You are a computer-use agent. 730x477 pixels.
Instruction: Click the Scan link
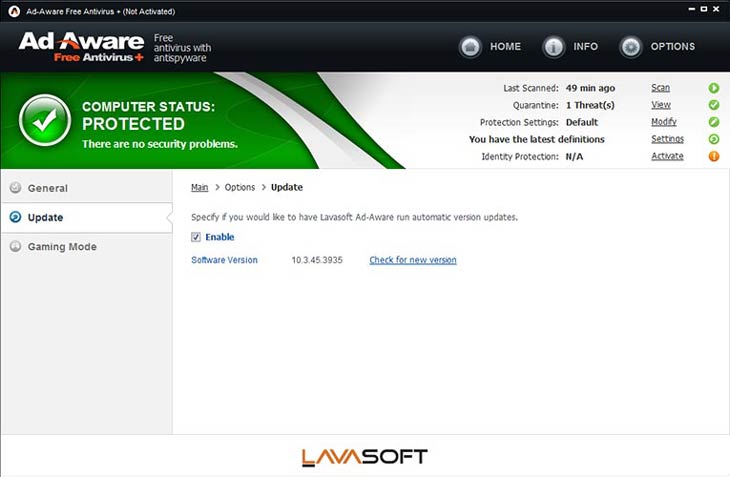pos(661,87)
